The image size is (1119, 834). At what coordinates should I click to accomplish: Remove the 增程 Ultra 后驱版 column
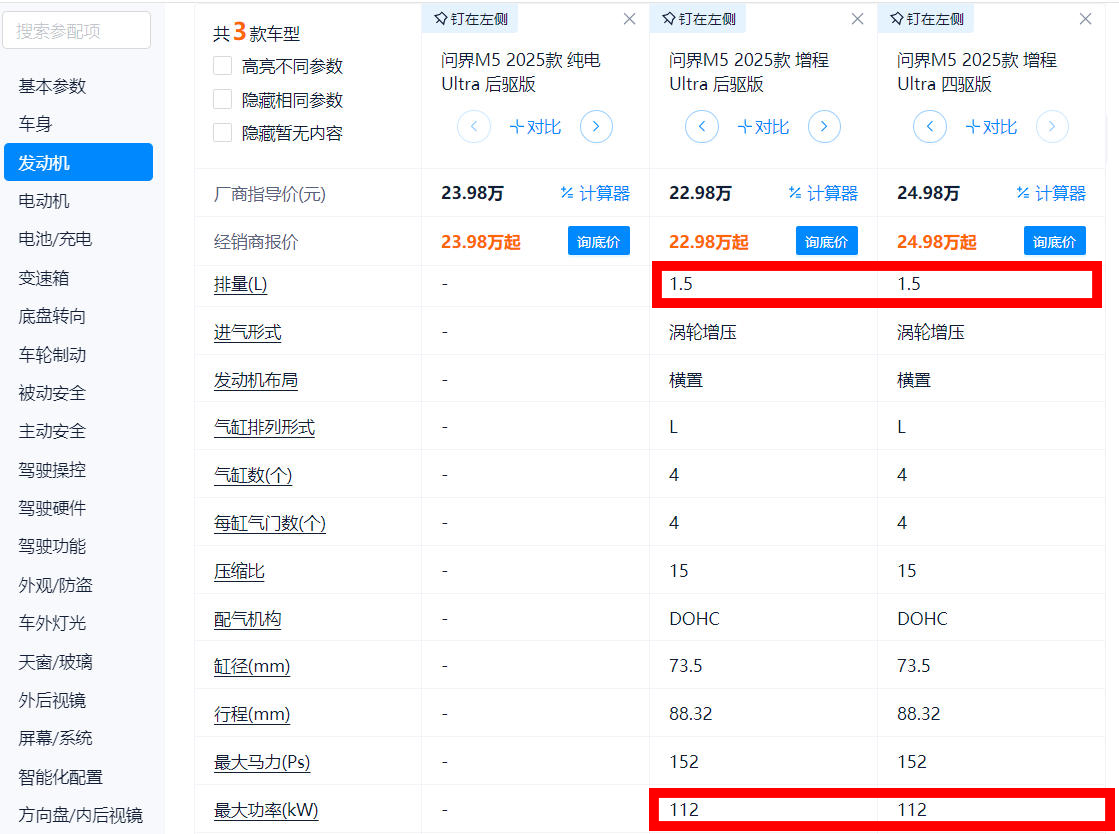pos(858,19)
